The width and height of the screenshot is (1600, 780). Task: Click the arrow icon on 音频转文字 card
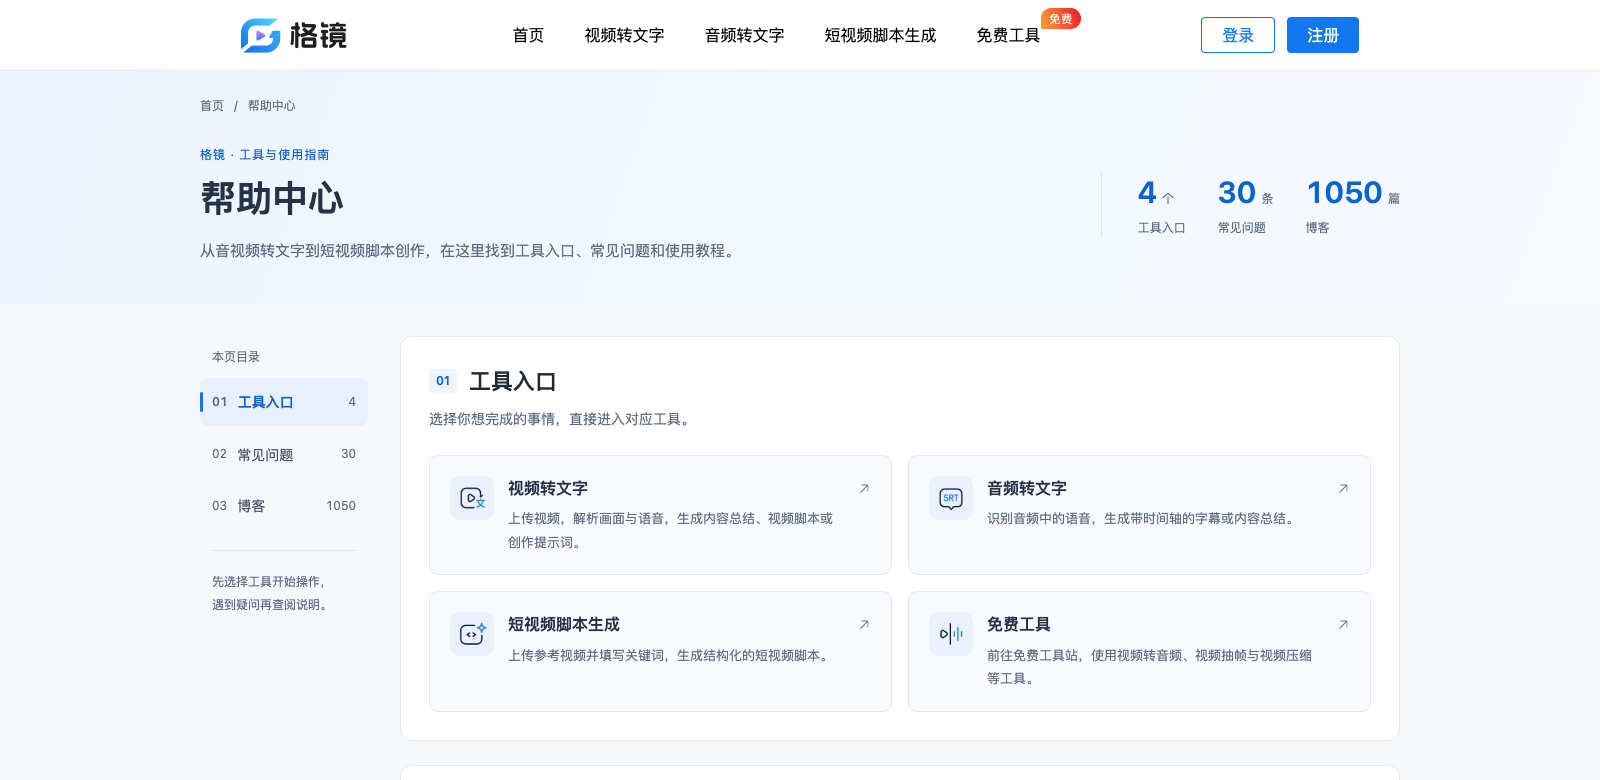1343,489
